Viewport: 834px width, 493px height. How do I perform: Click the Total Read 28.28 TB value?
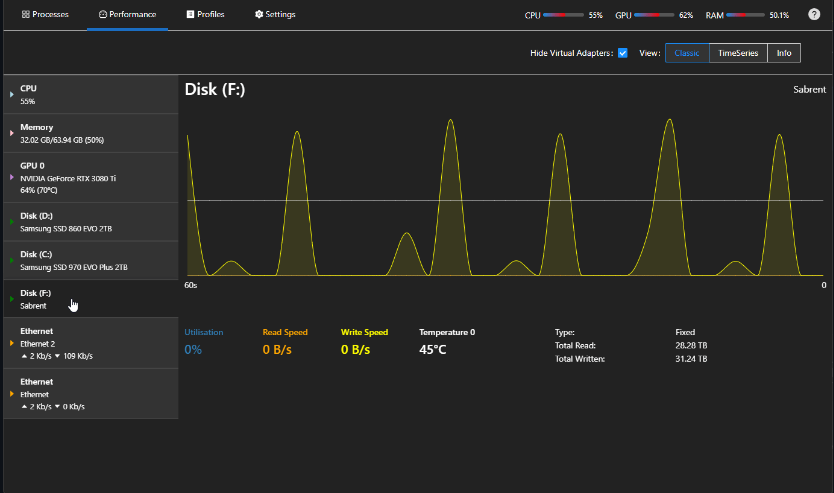tap(691, 346)
